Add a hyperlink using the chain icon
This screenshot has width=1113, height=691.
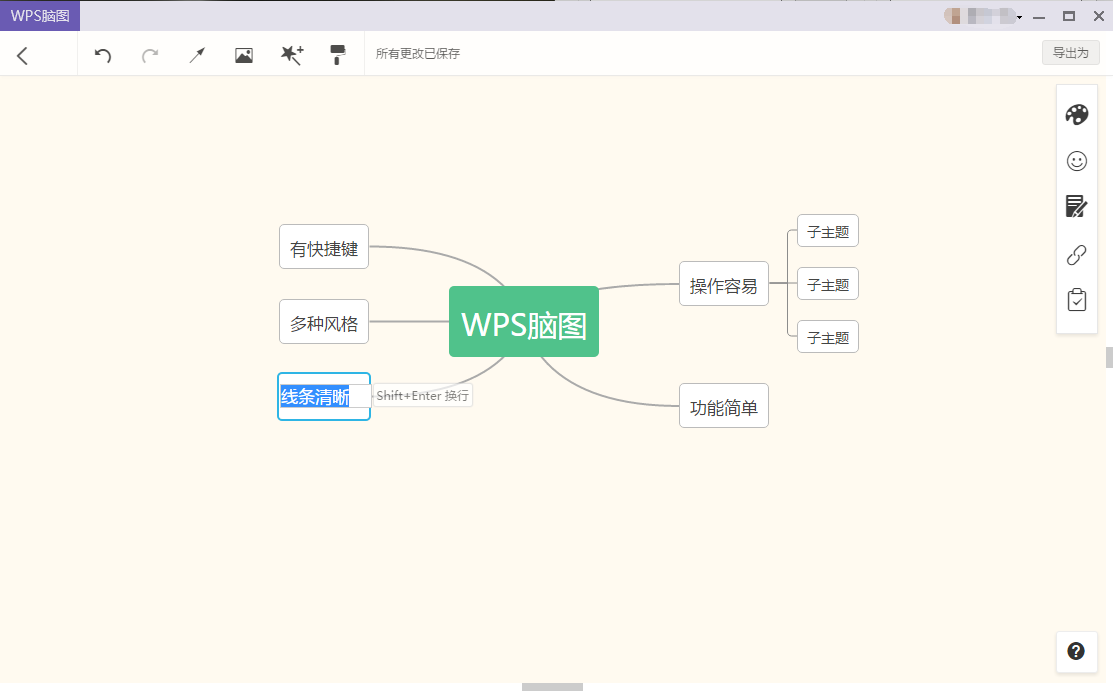tap(1077, 254)
